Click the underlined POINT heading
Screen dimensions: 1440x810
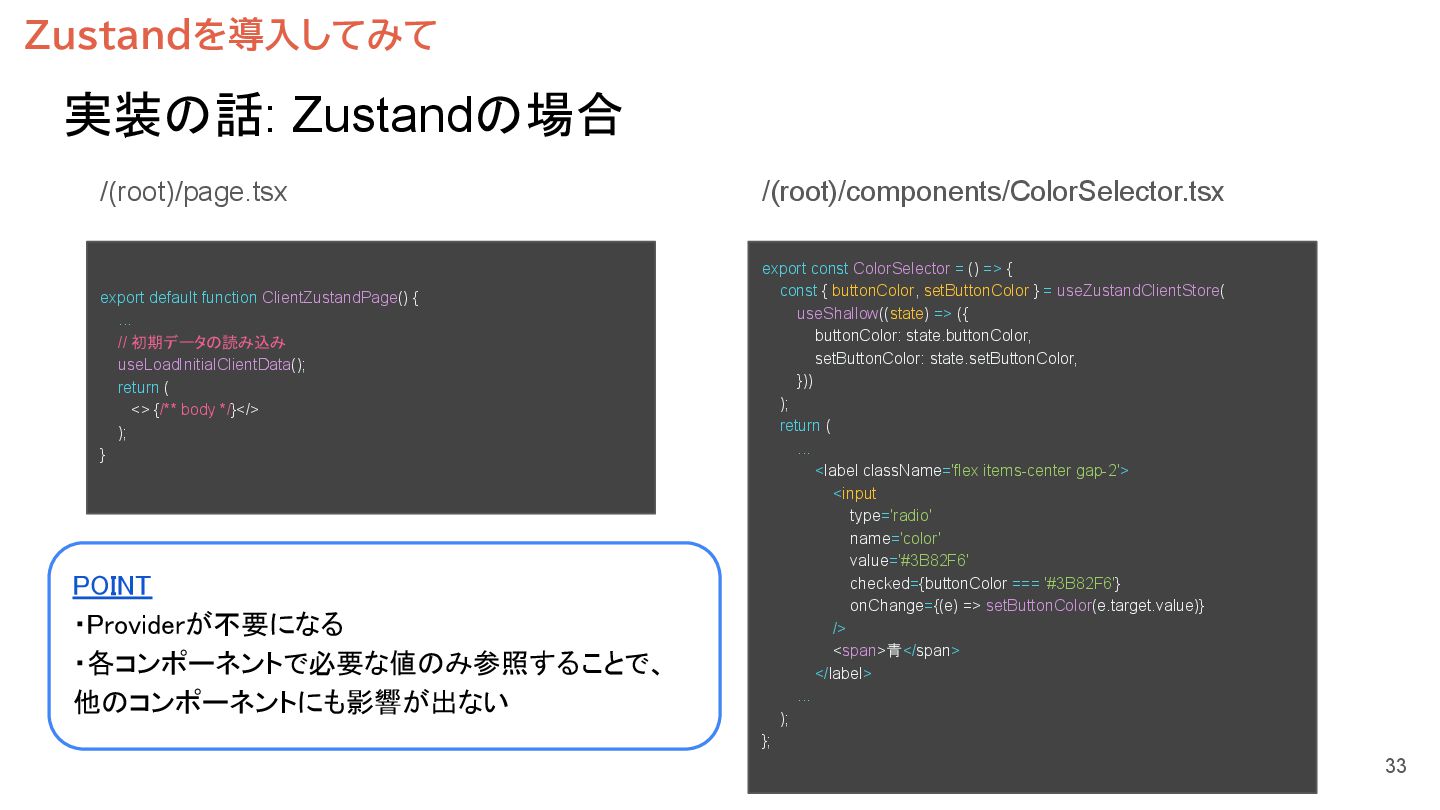(112, 586)
